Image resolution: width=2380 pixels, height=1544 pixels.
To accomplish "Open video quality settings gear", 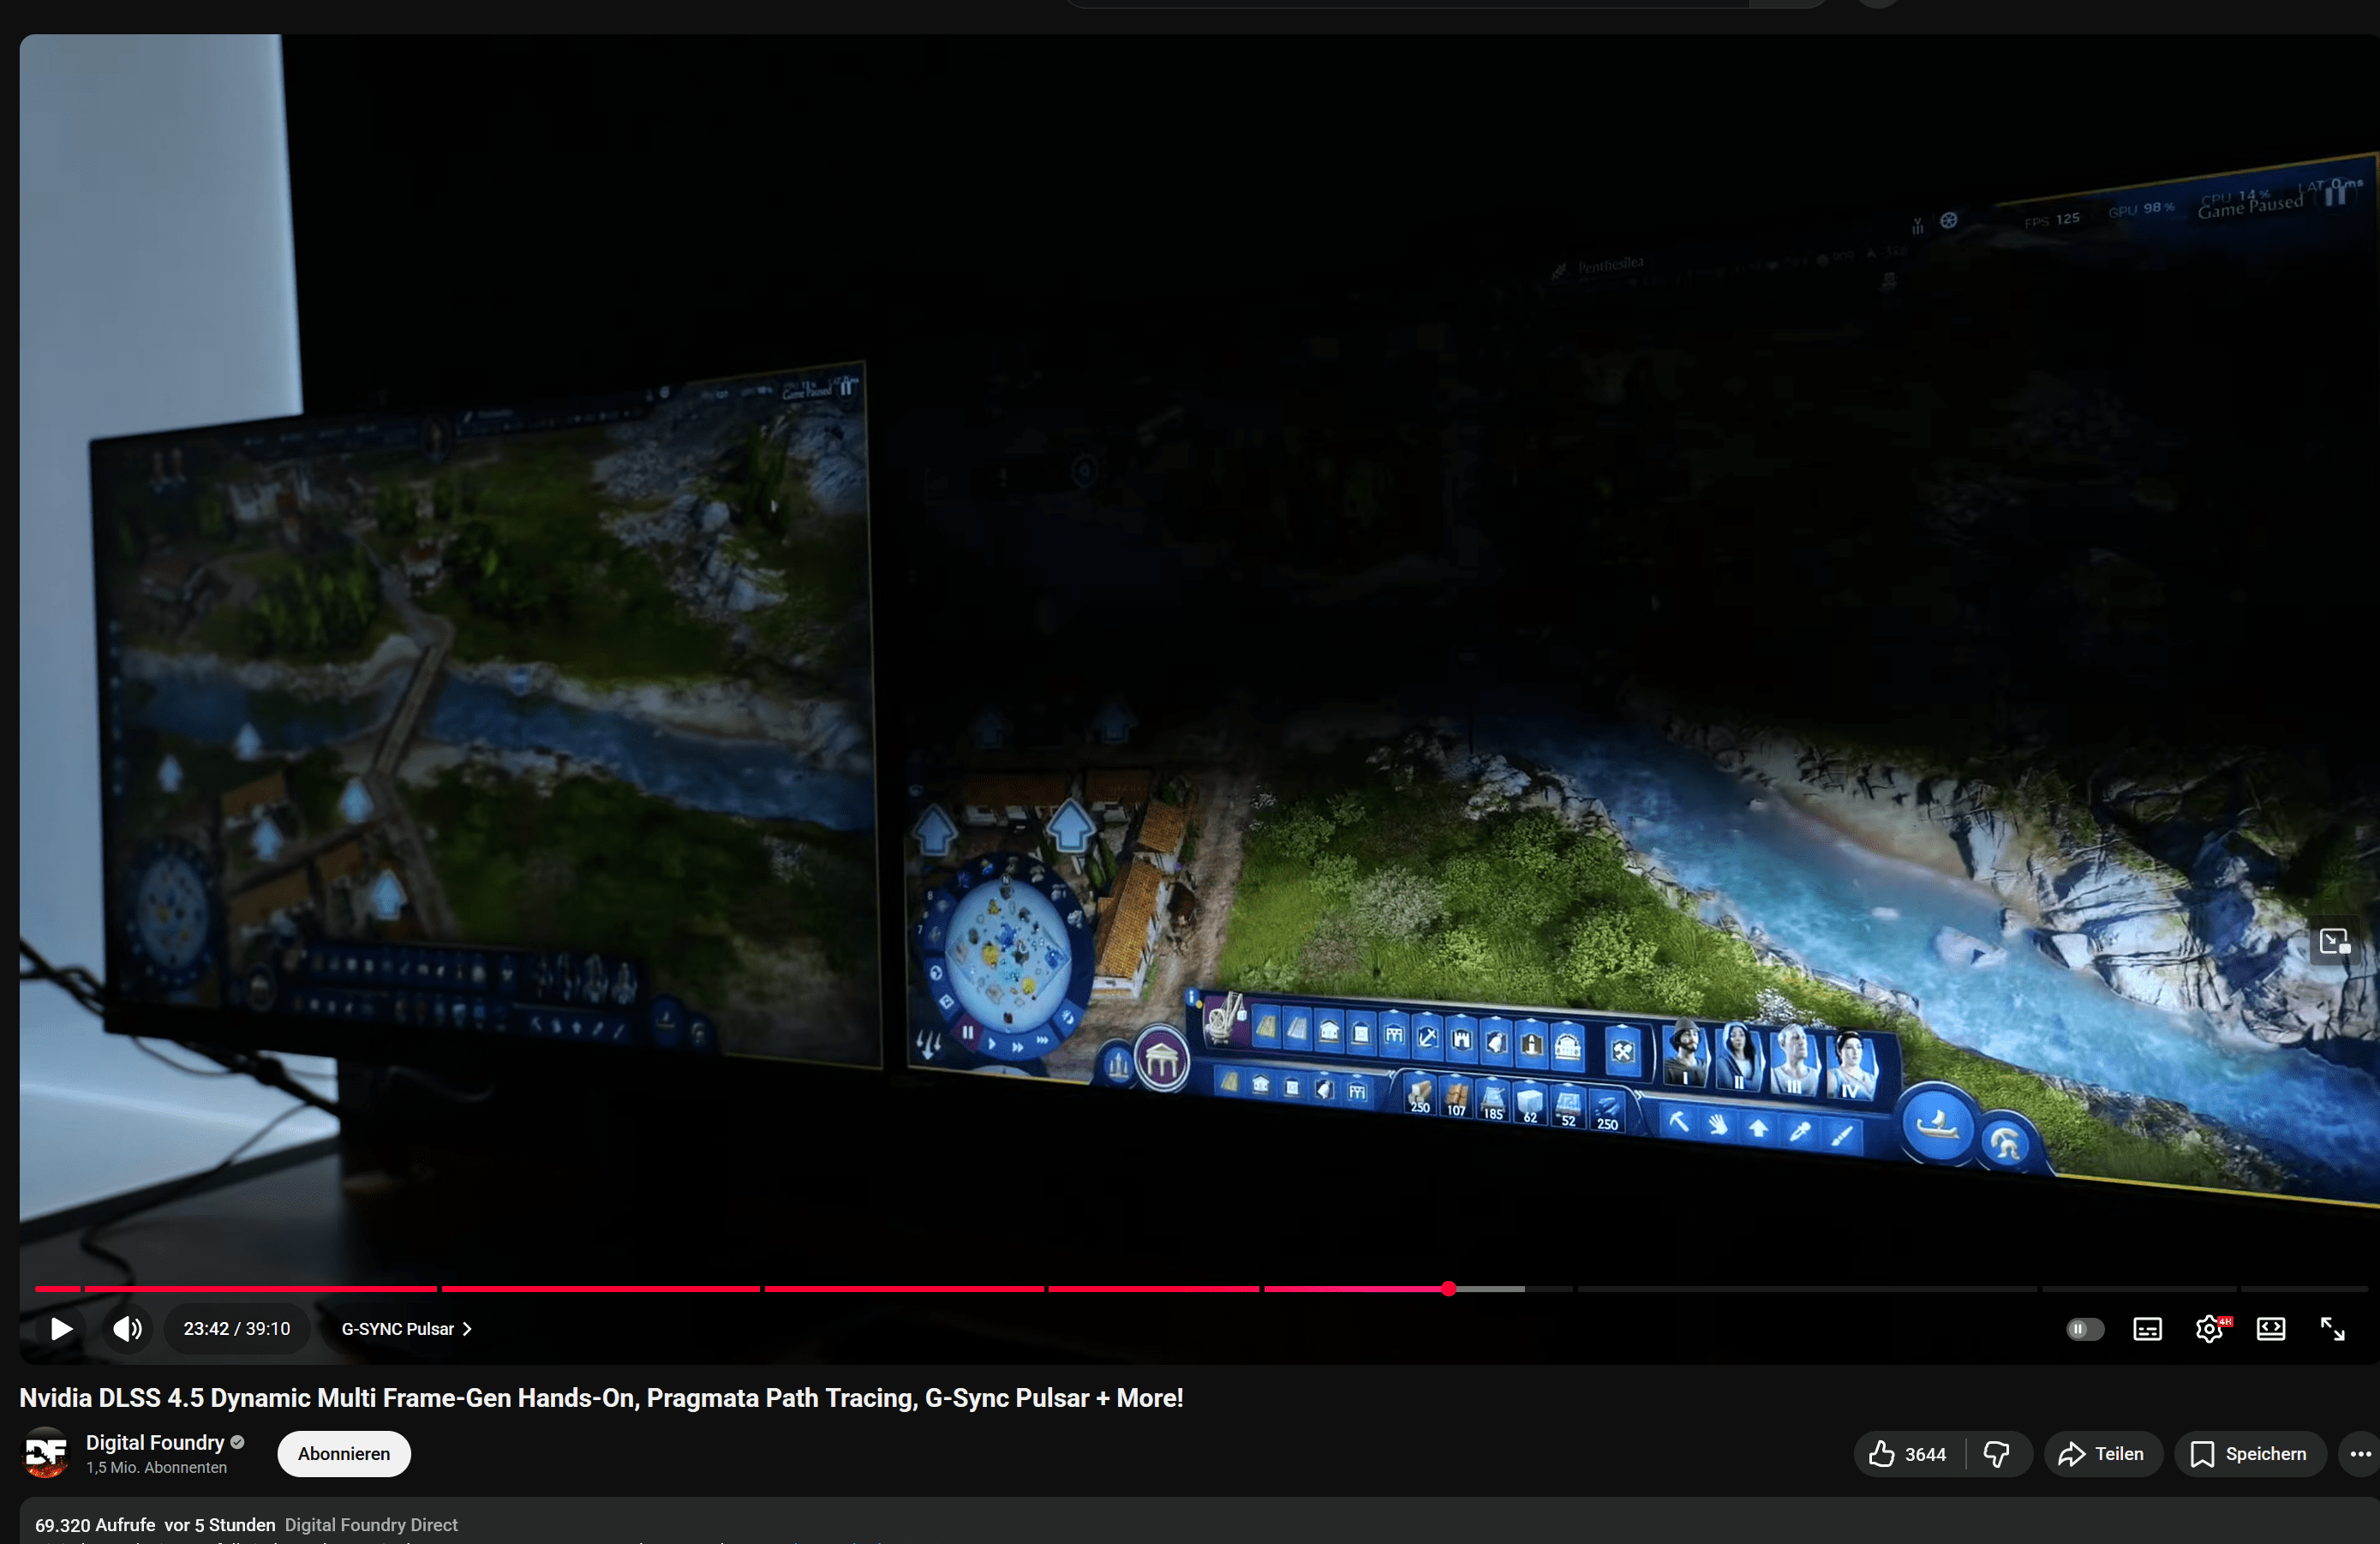I will click(x=2209, y=1329).
